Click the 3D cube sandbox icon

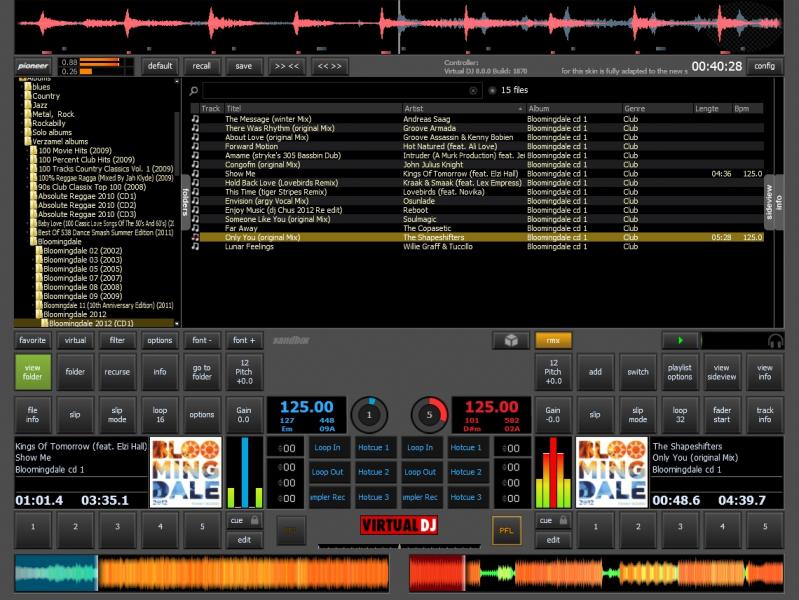point(511,341)
